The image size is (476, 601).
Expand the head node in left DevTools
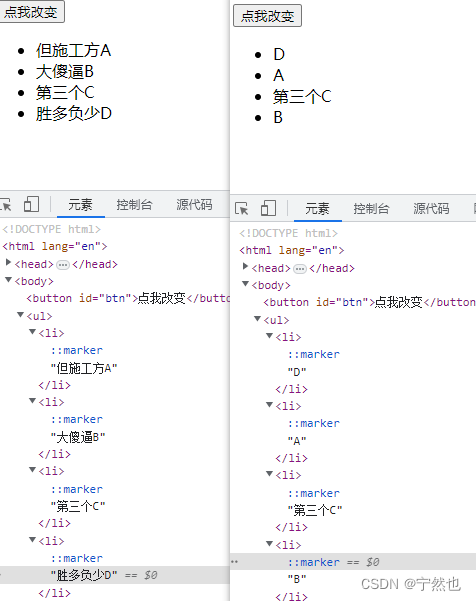(8, 263)
